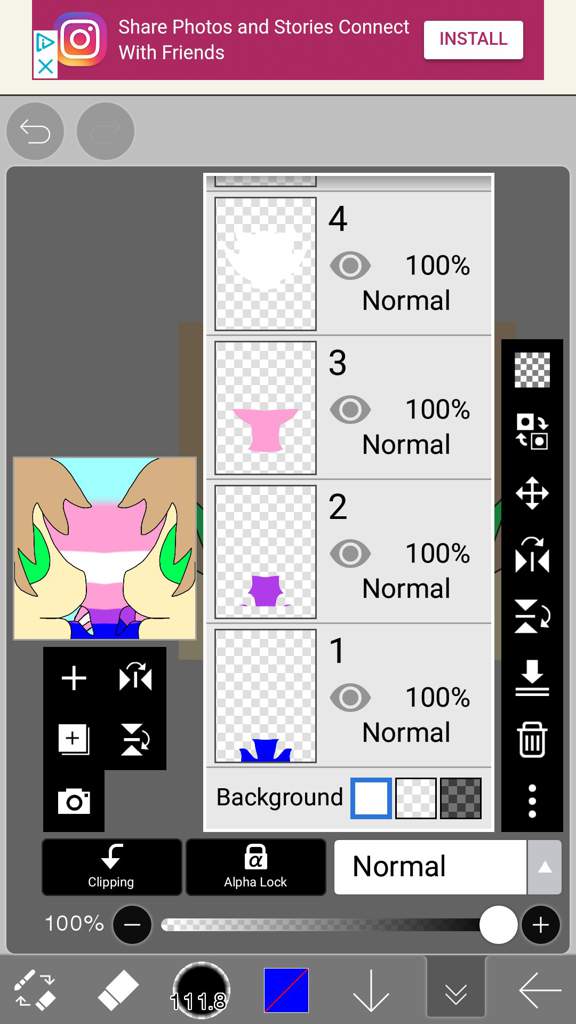Select the eraser tool
The width and height of the screenshot is (576, 1024).
coord(118,990)
